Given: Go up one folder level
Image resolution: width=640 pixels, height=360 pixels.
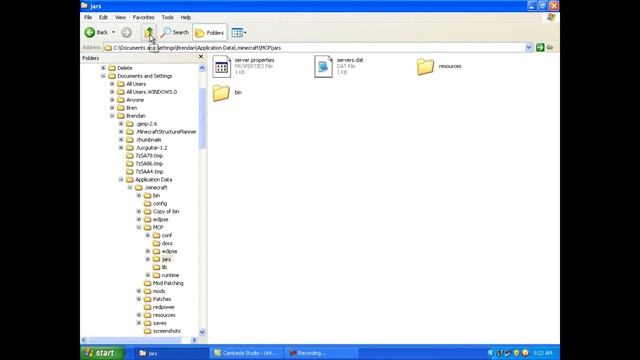Looking at the screenshot, I should [x=149, y=32].
